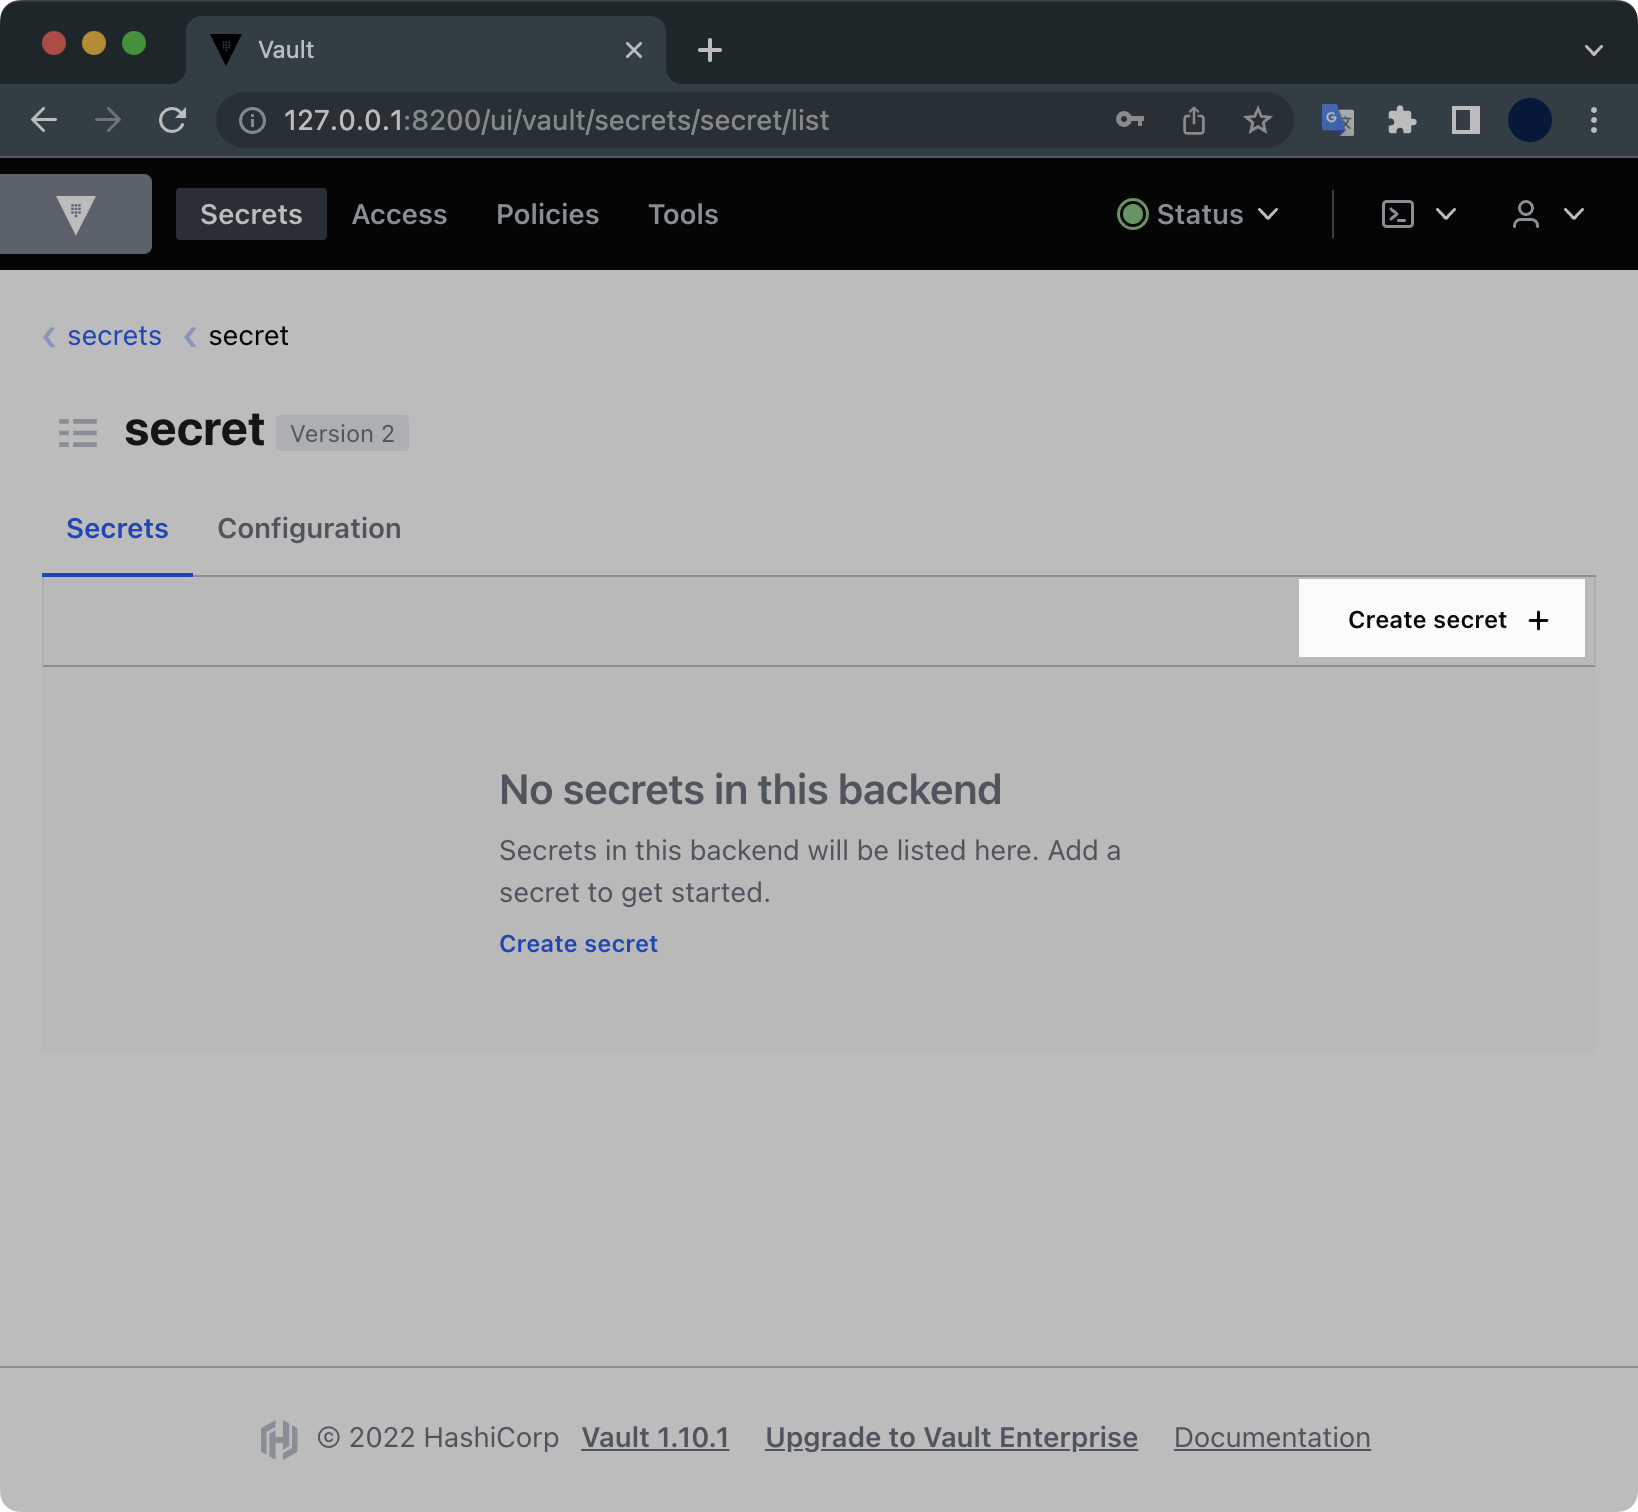Open the Chrome three-dot menu
This screenshot has width=1638, height=1512.
[x=1593, y=121]
